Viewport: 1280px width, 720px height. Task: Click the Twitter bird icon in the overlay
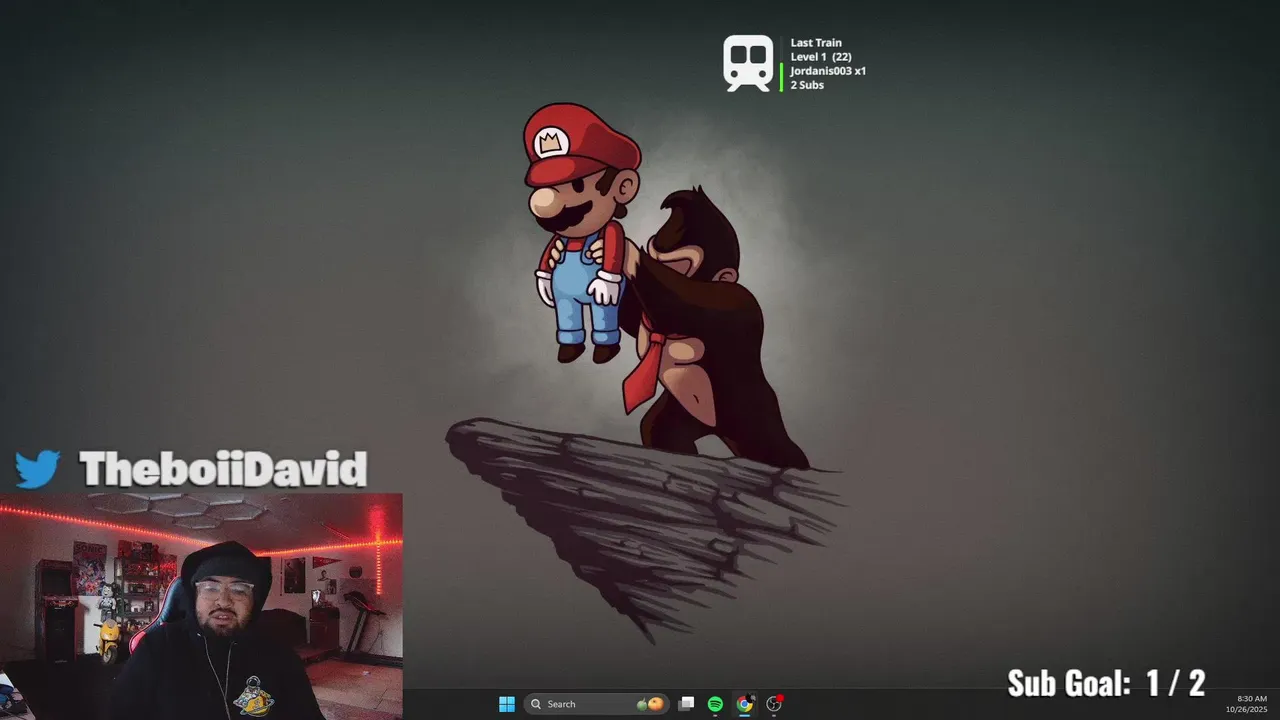(38, 469)
